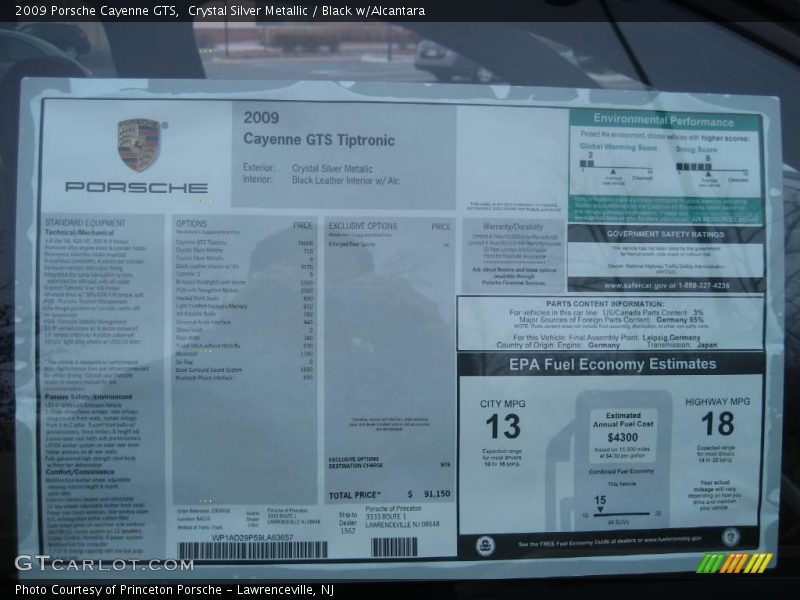Click the top caption "2009 Porsche Cayenne GTS"
This screenshot has height=600, width=800.
tap(96, 11)
